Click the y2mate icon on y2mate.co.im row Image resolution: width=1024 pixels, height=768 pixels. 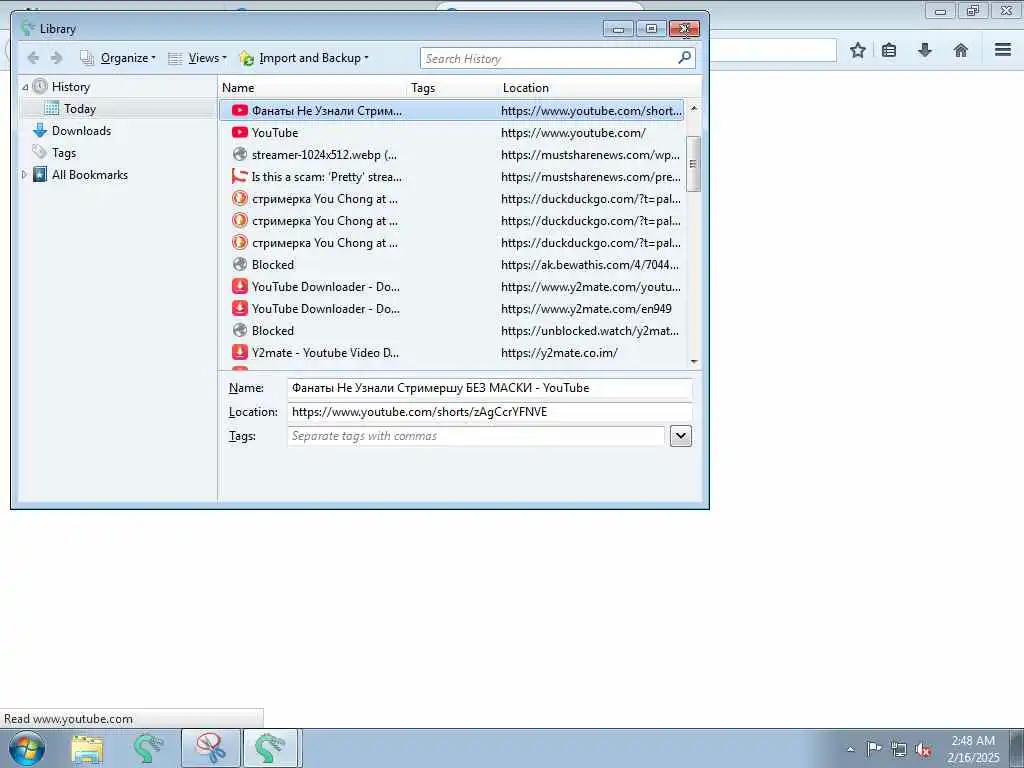coord(240,353)
